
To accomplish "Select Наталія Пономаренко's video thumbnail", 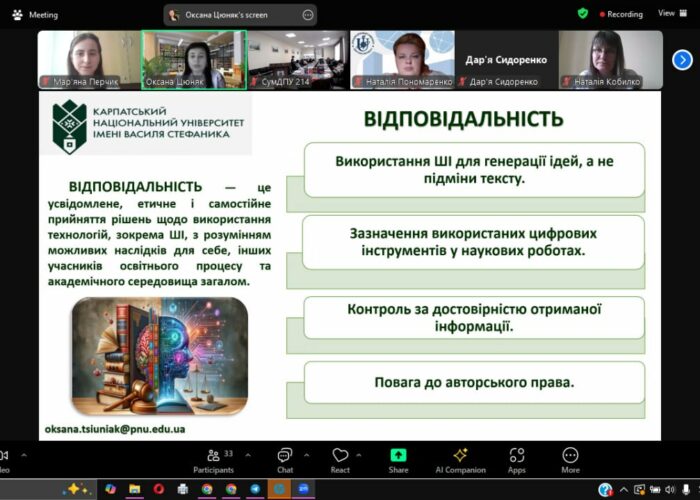I will point(402,59).
